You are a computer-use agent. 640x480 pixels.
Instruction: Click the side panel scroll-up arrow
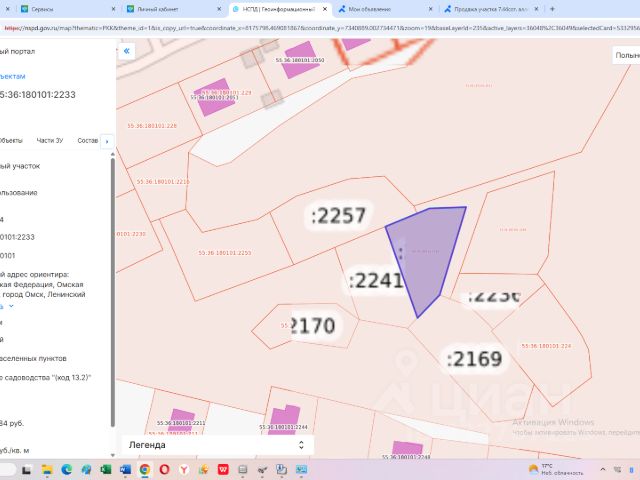click(113, 155)
